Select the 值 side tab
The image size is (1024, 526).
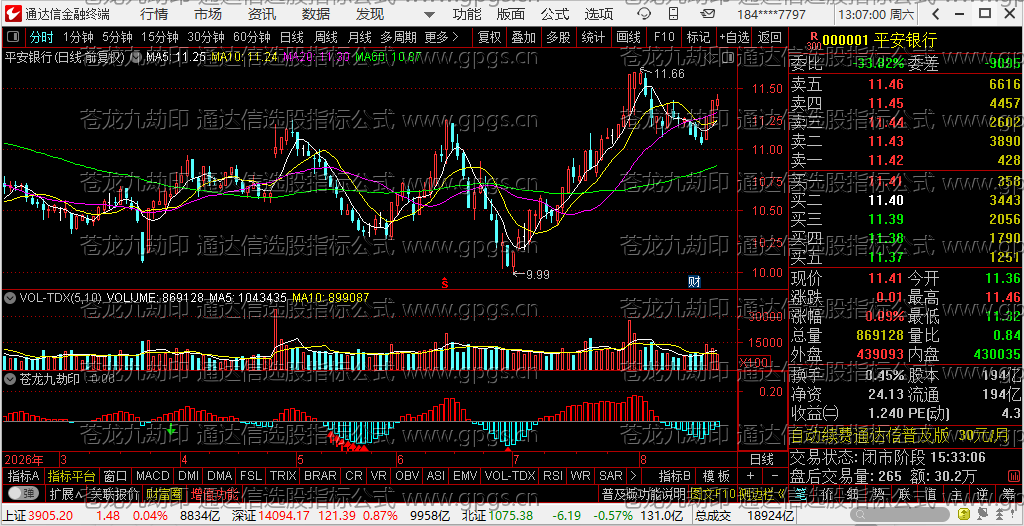(x=929, y=493)
